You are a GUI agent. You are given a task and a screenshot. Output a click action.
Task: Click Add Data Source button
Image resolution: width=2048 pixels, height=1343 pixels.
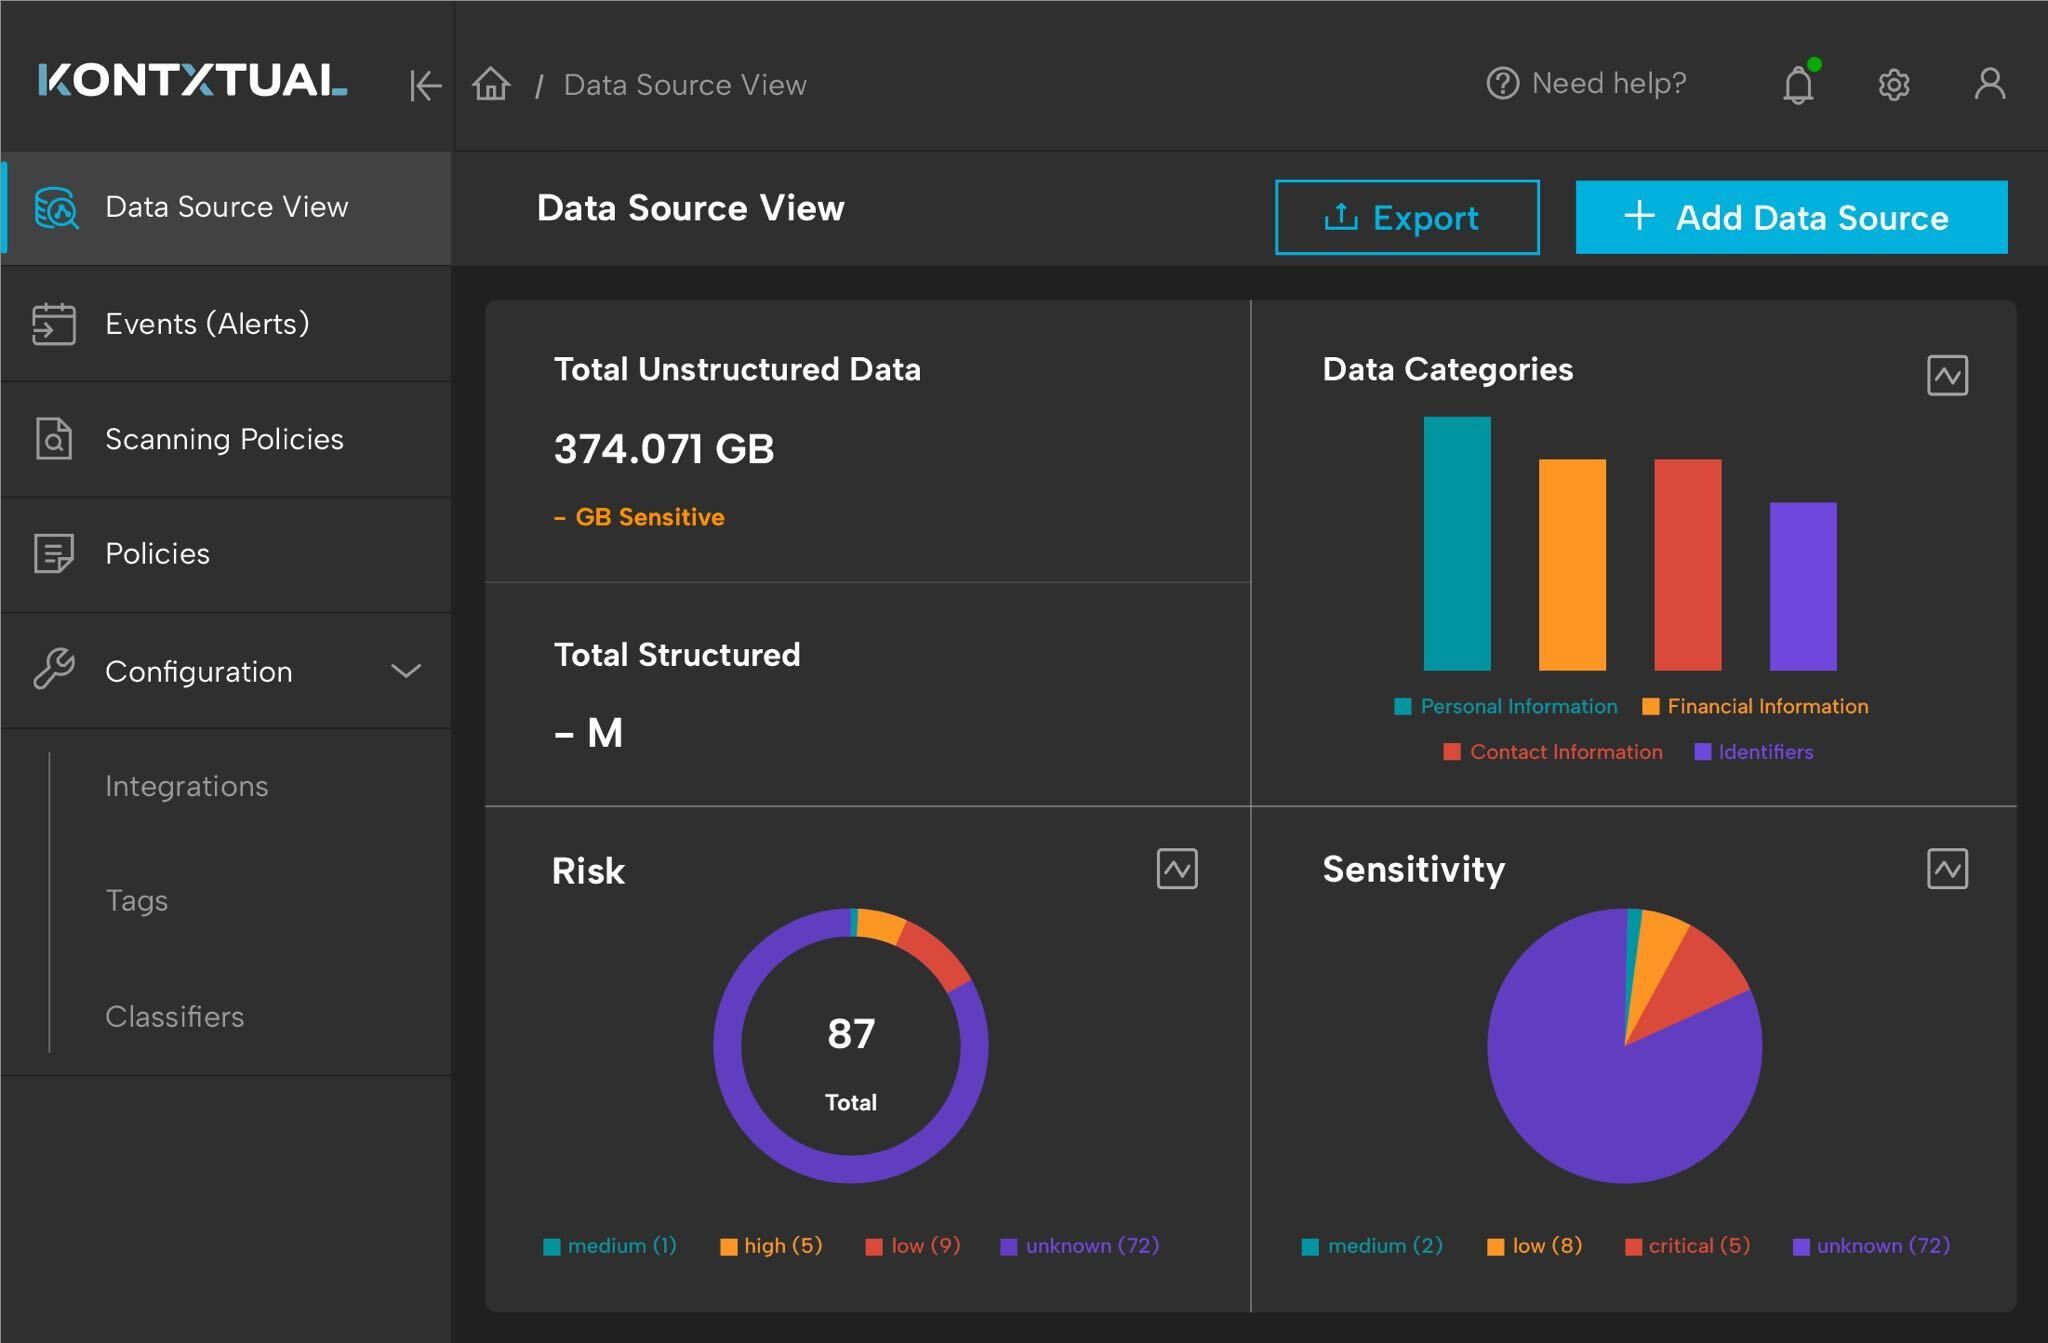1790,217
